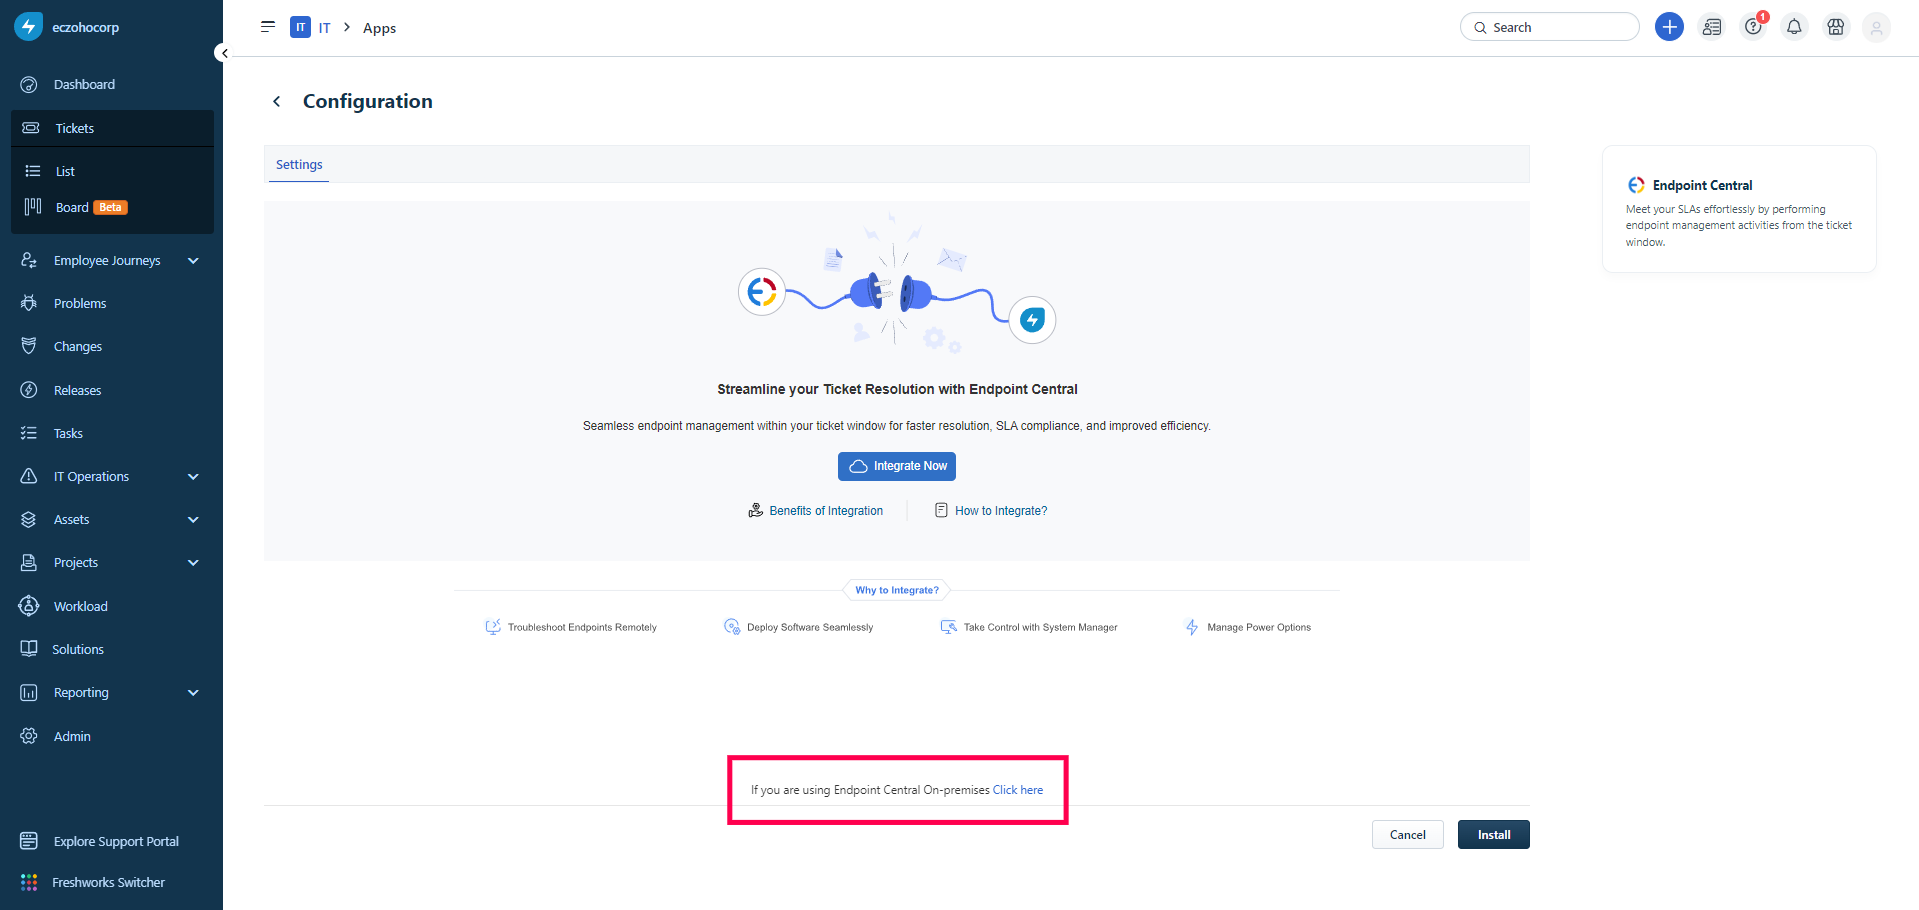Screen dimensions: 1919x910
Task: Click the Cancel button
Action: point(1408,835)
